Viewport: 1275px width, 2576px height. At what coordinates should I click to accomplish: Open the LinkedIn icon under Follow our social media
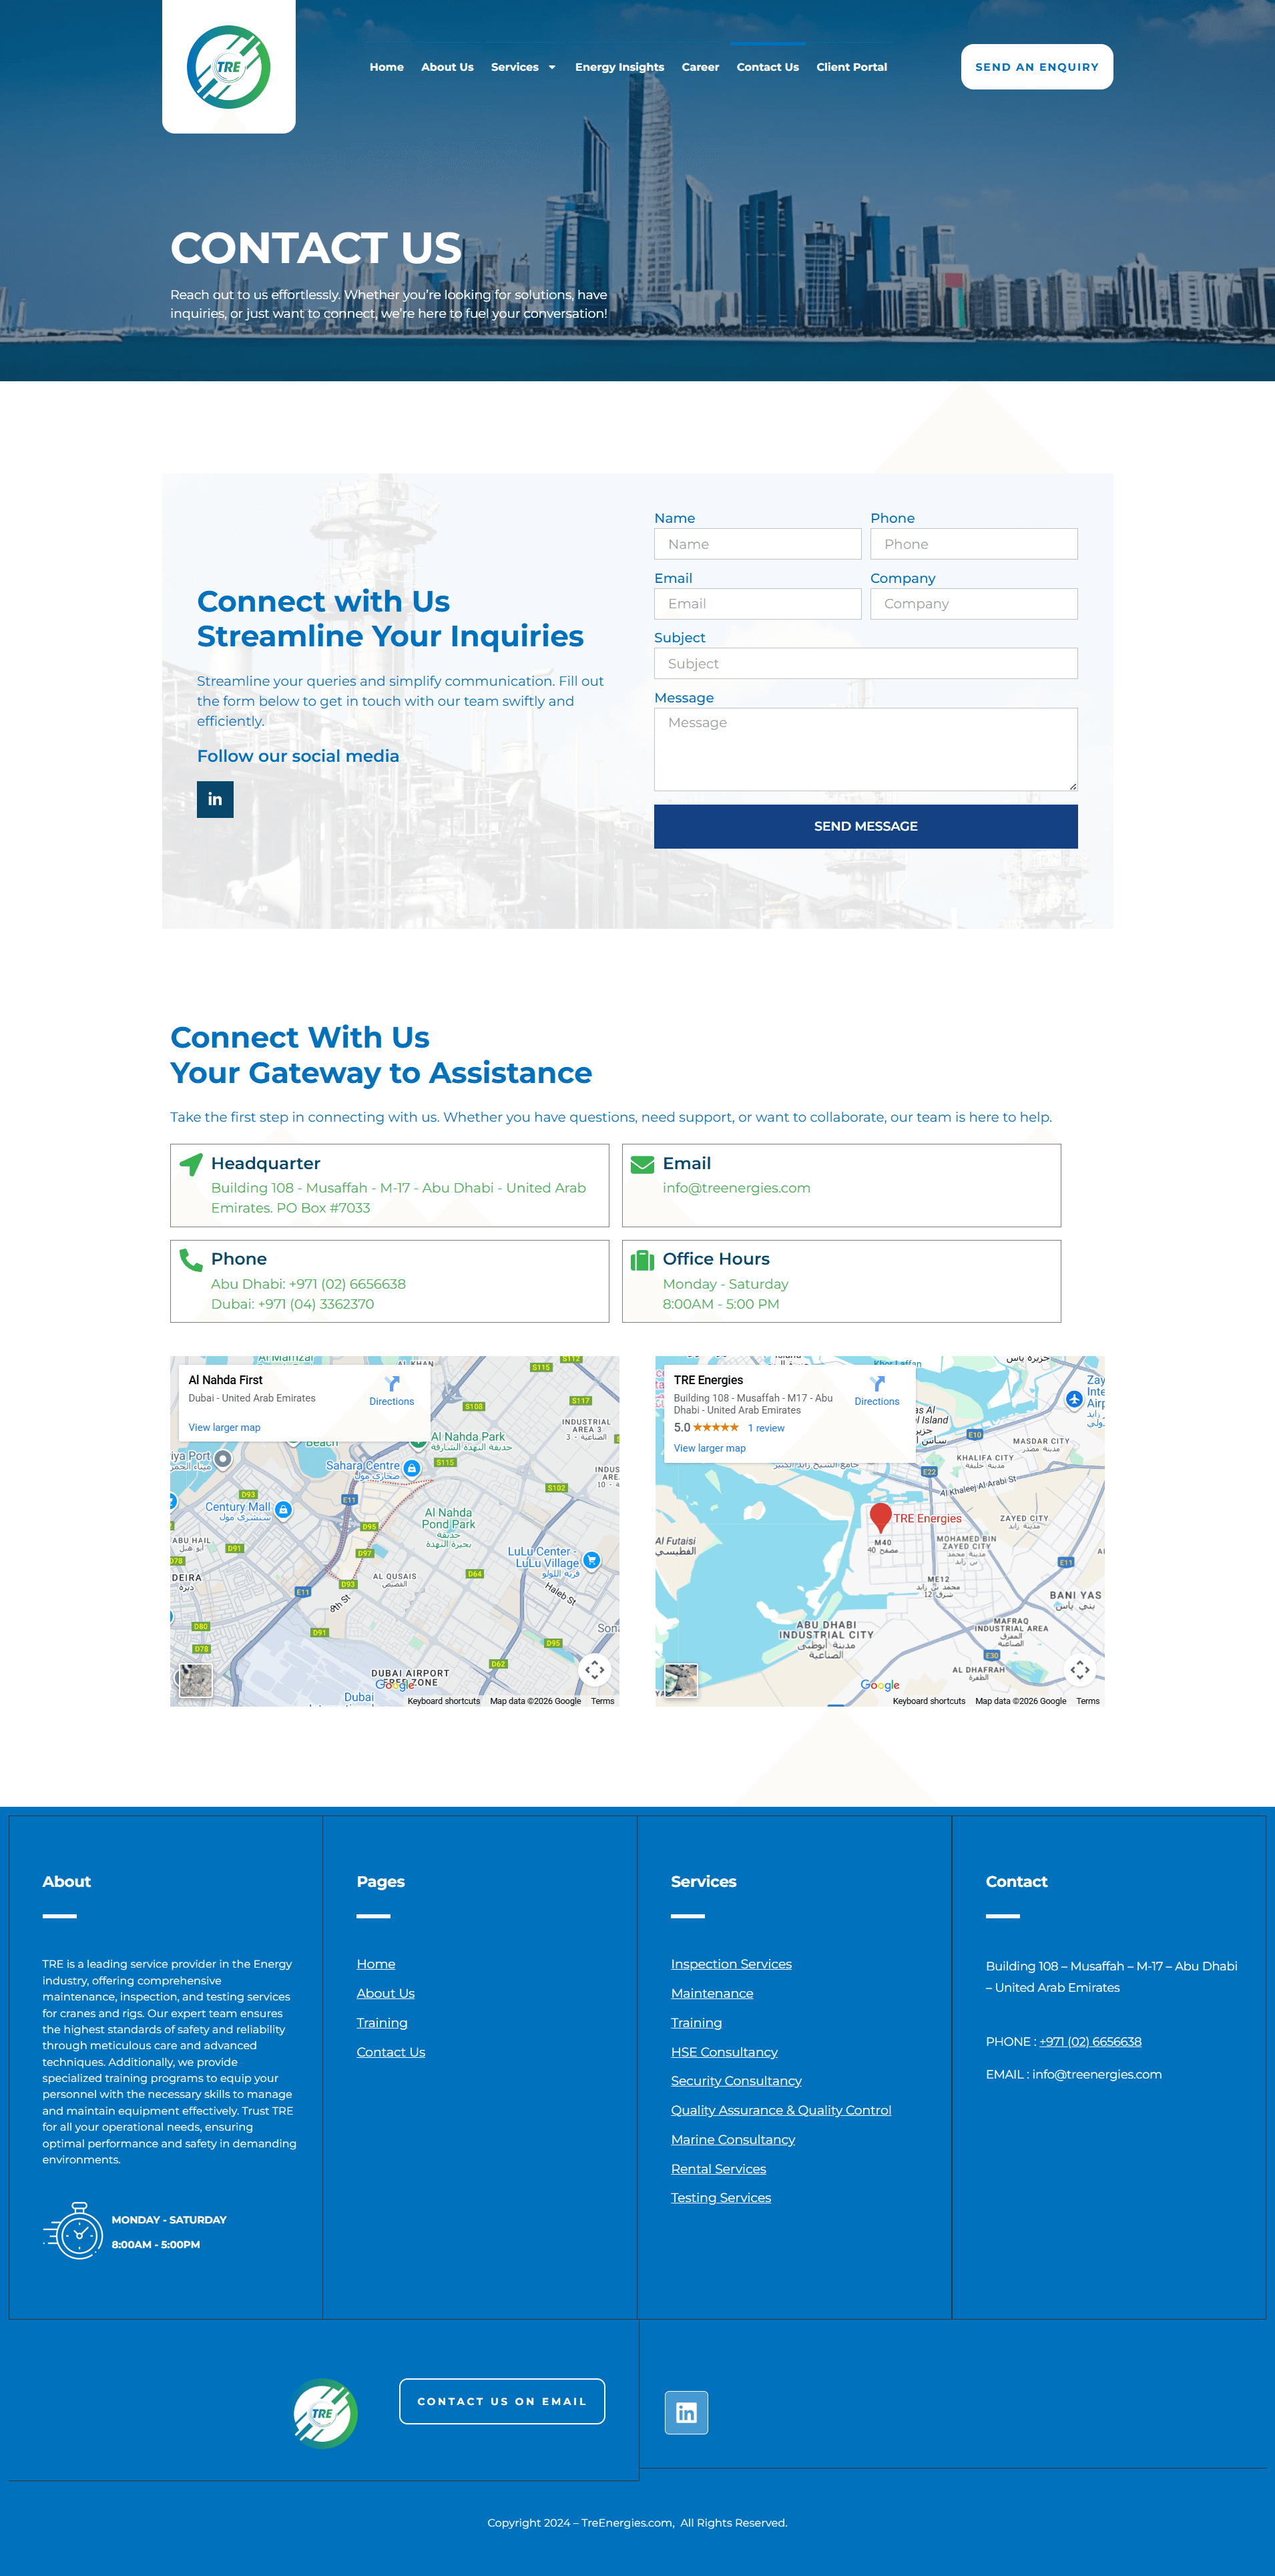[x=215, y=799]
